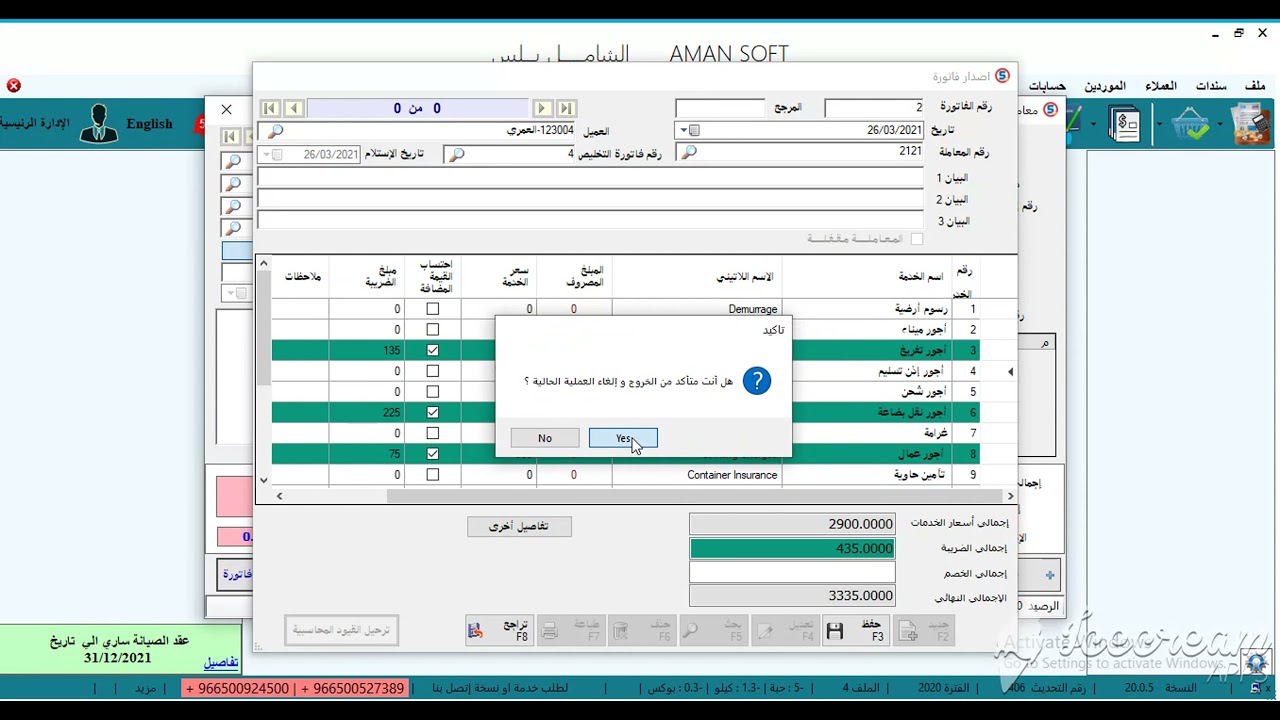This screenshot has height=720, width=1280.
Task: Switch language with English button
Action: (x=149, y=124)
